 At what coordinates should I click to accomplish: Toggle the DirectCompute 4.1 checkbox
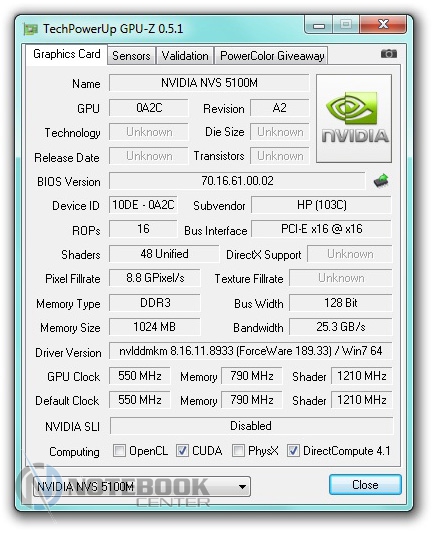click(293, 451)
